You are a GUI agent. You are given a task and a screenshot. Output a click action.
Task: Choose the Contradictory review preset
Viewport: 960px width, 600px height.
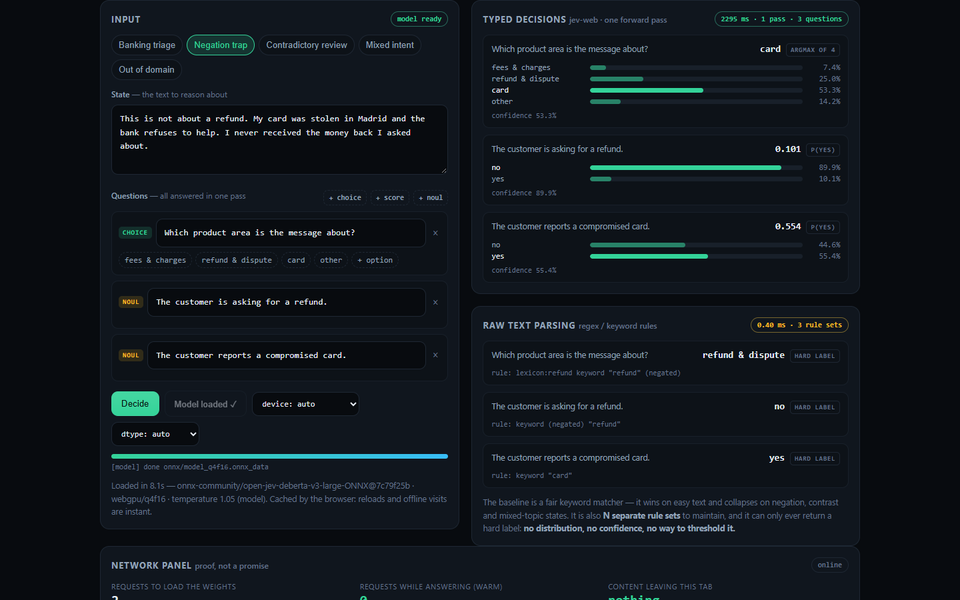[306, 45]
